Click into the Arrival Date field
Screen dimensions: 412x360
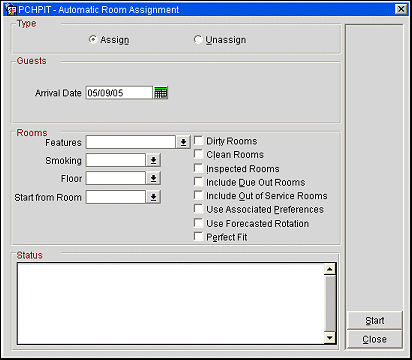119,93
